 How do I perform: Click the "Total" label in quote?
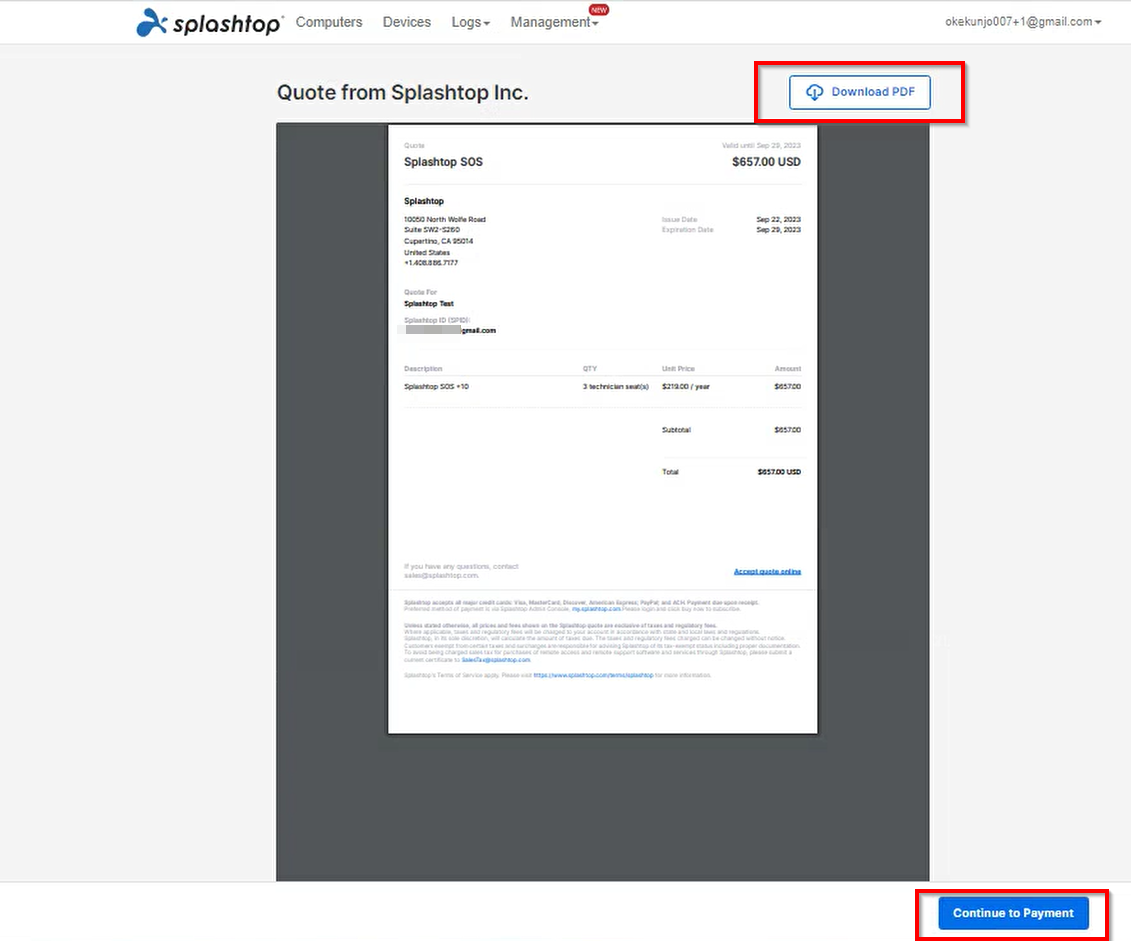670,472
